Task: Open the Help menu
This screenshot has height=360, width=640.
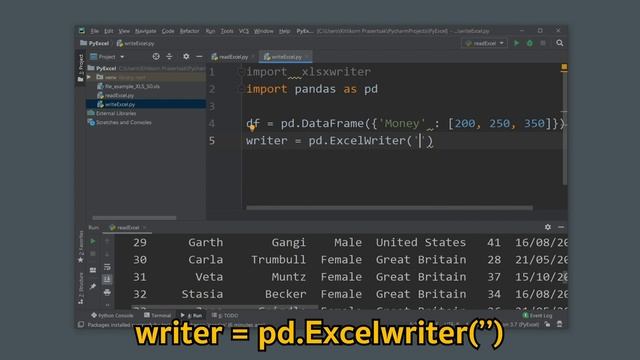Action: click(x=284, y=31)
